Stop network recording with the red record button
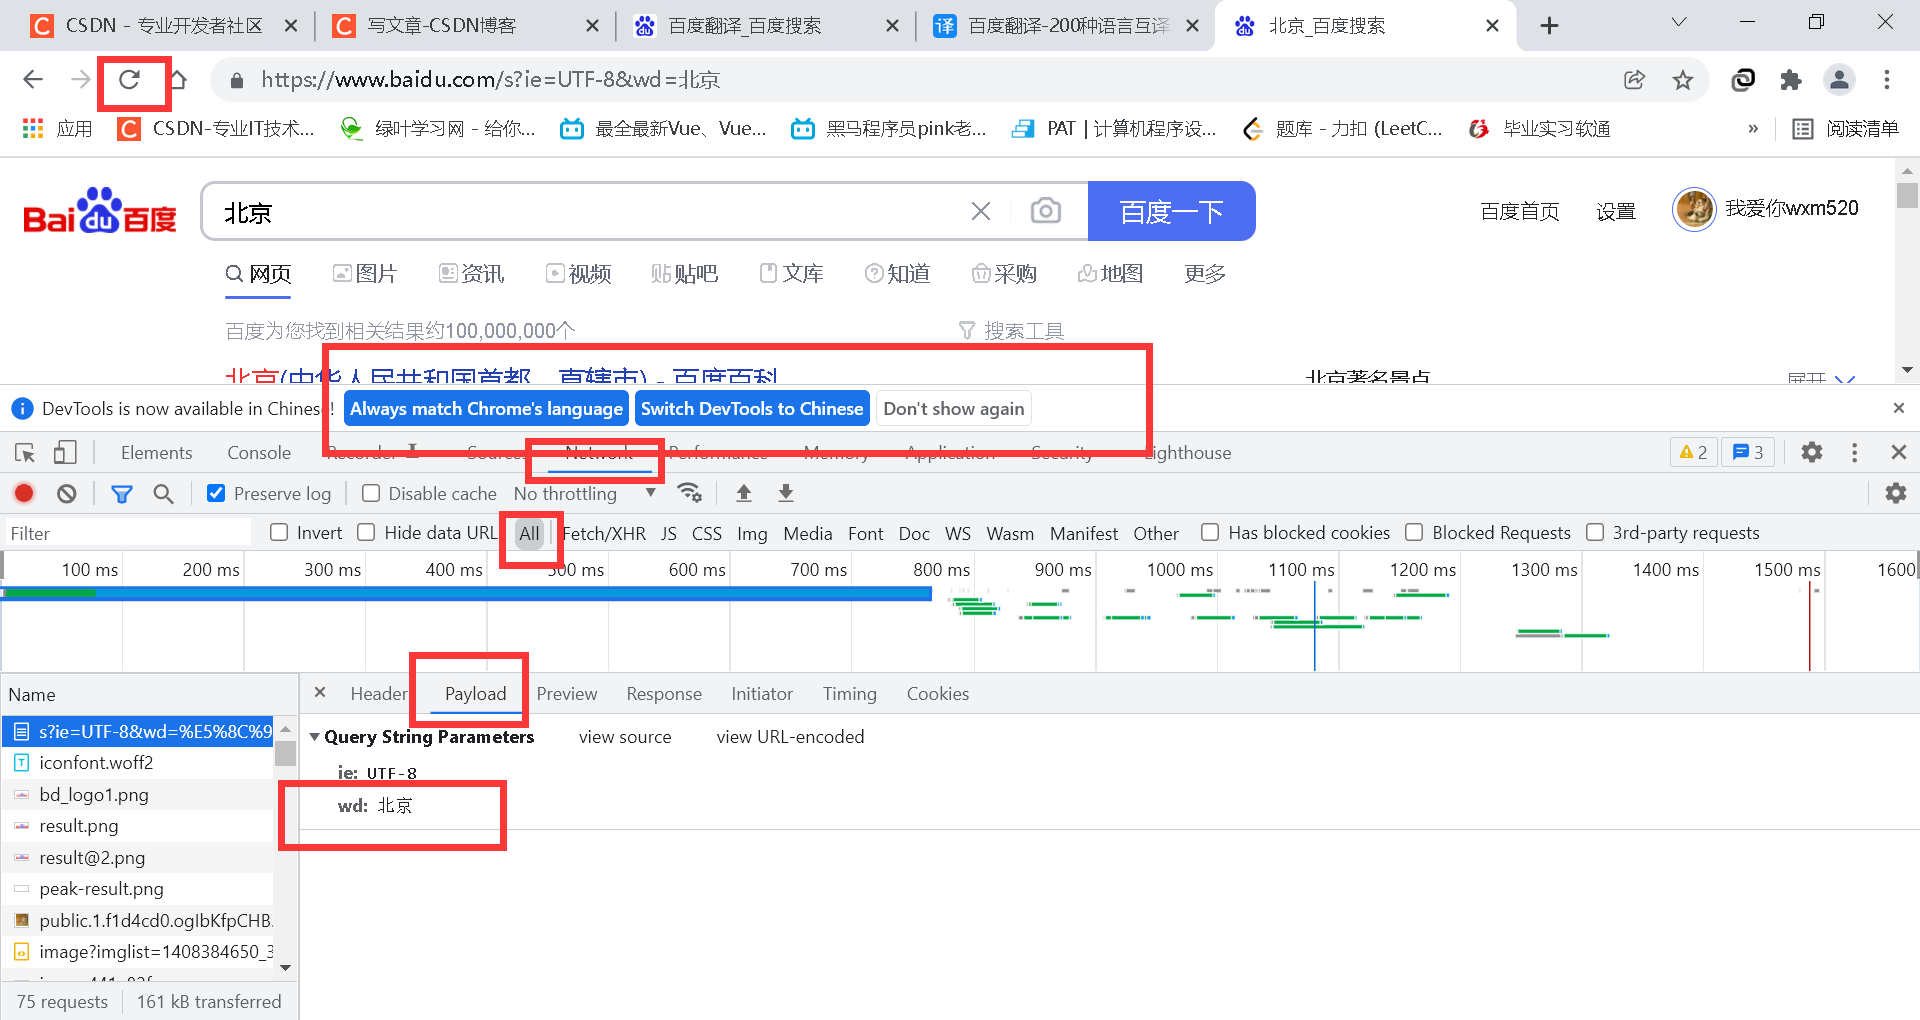The height and width of the screenshot is (1020, 1920). (24, 493)
